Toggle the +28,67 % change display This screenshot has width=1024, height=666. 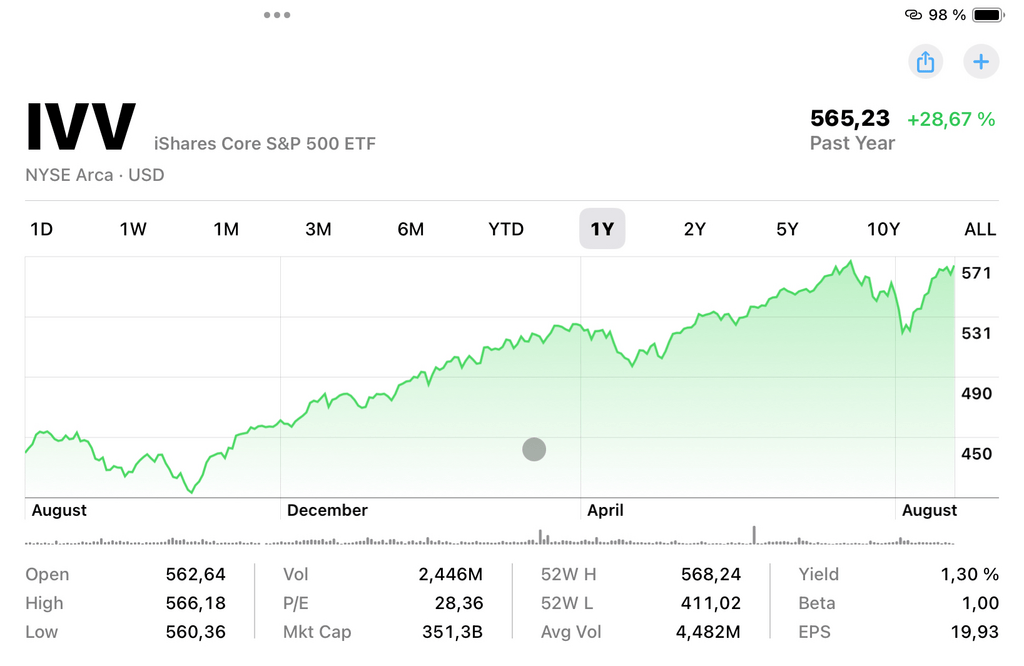tap(950, 120)
